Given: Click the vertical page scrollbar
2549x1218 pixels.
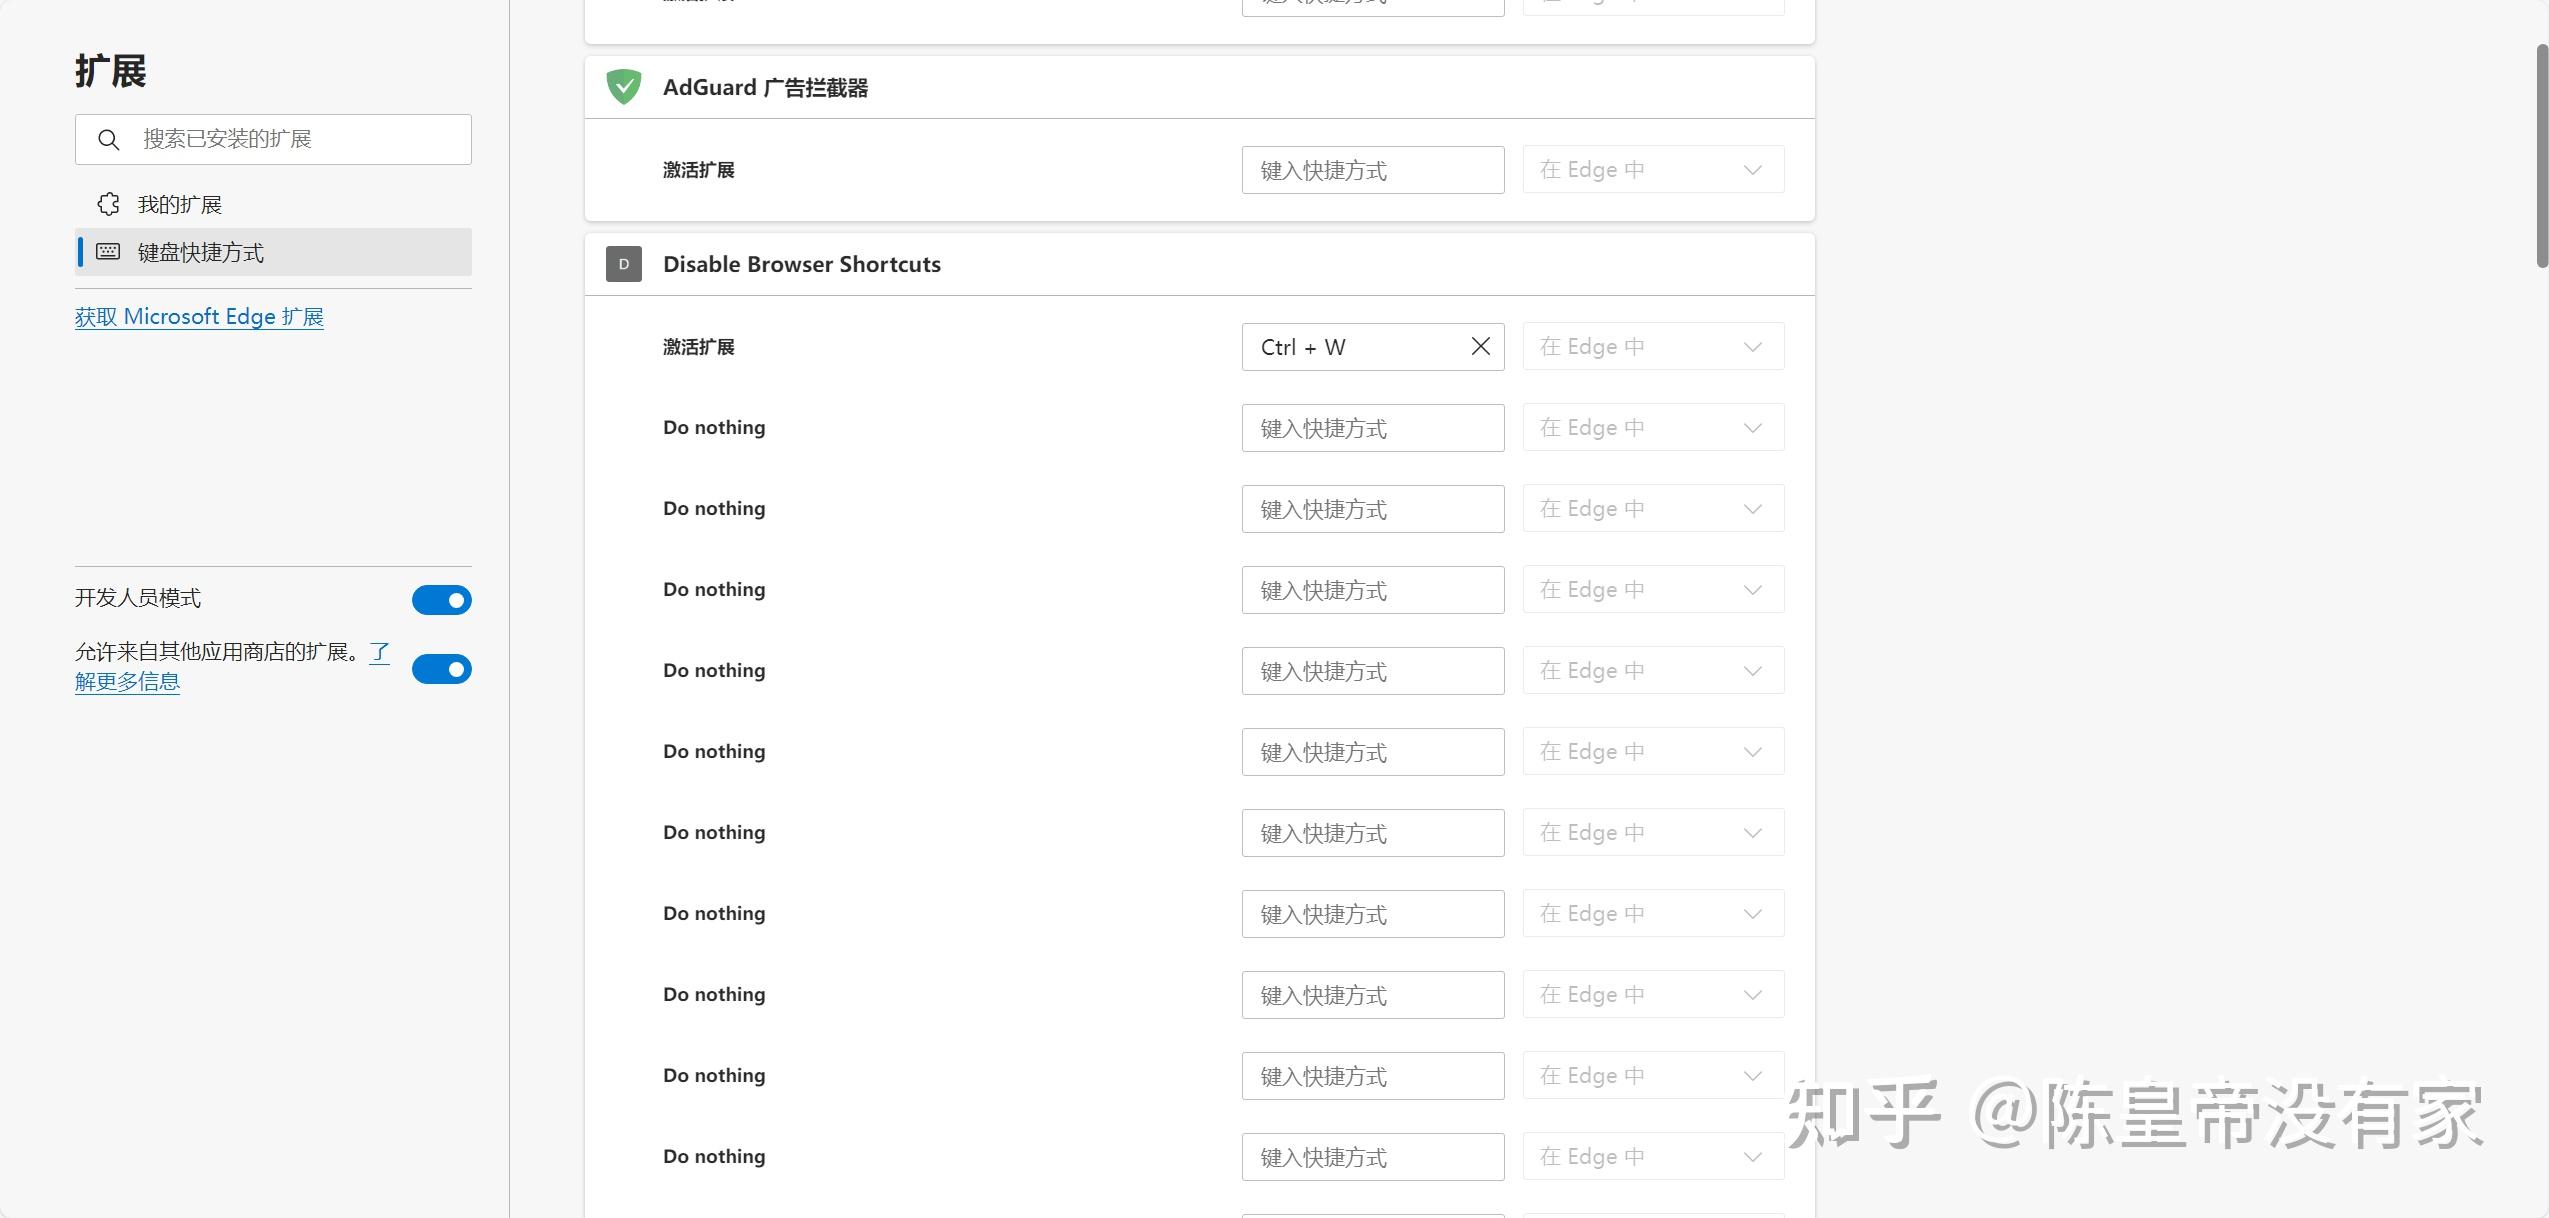Looking at the screenshot, I should [2541, 155].
